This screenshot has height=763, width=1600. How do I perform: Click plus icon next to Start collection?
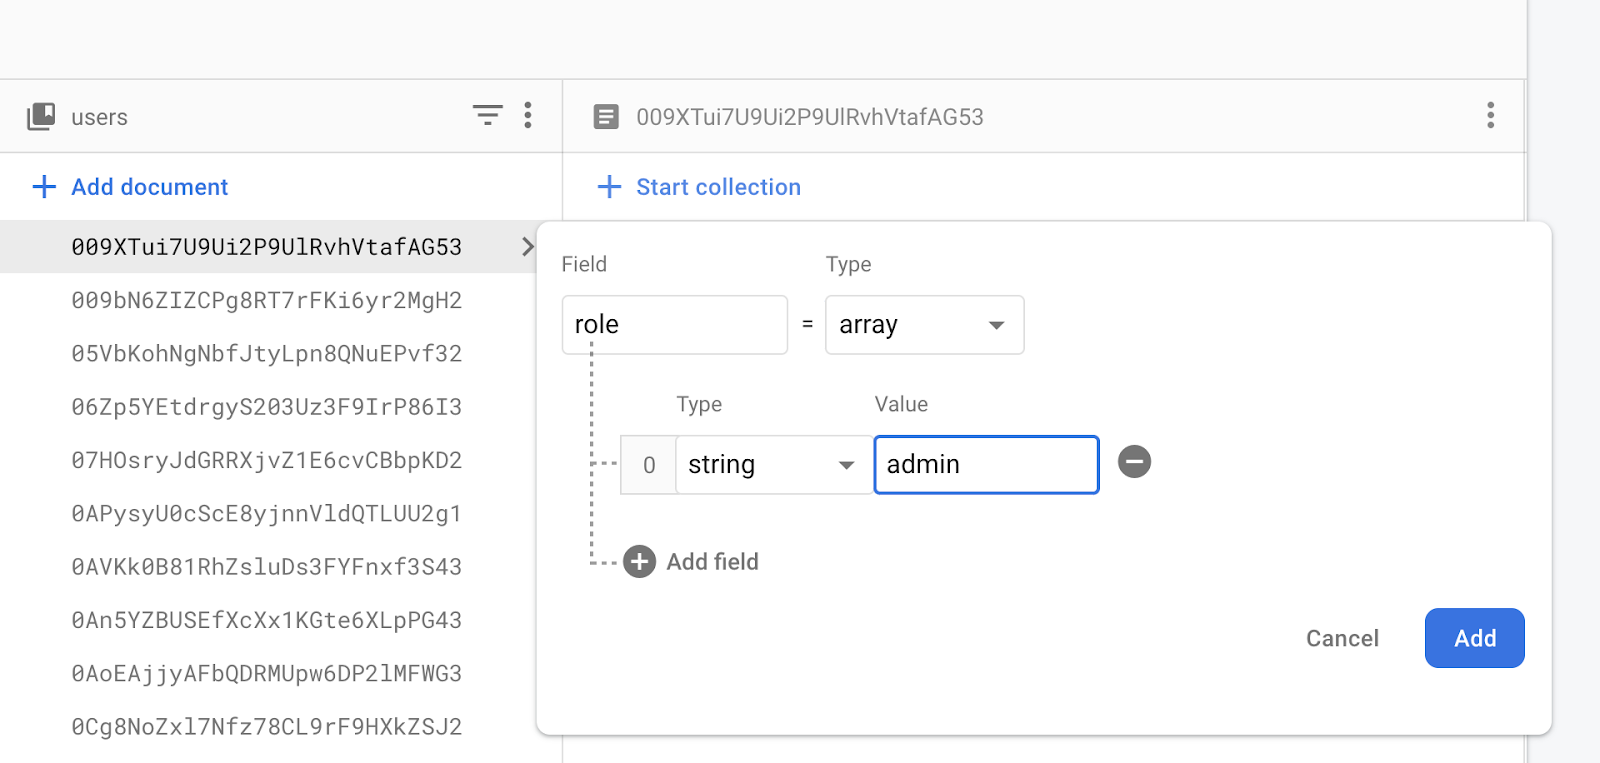coord(609,187)
